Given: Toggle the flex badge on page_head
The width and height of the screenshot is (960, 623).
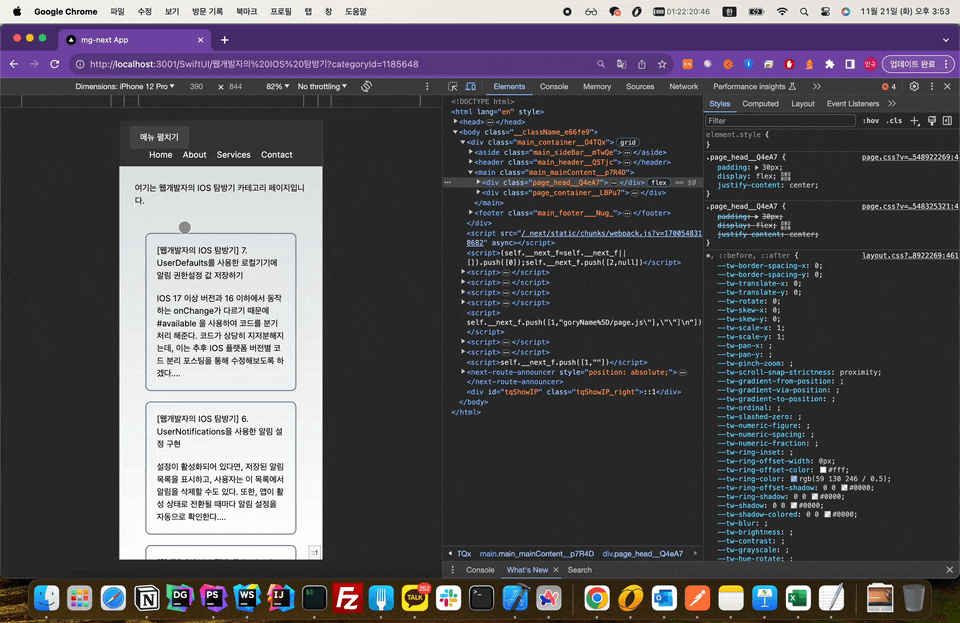Looking at the screenshot, I should click(x=659, y=182).
